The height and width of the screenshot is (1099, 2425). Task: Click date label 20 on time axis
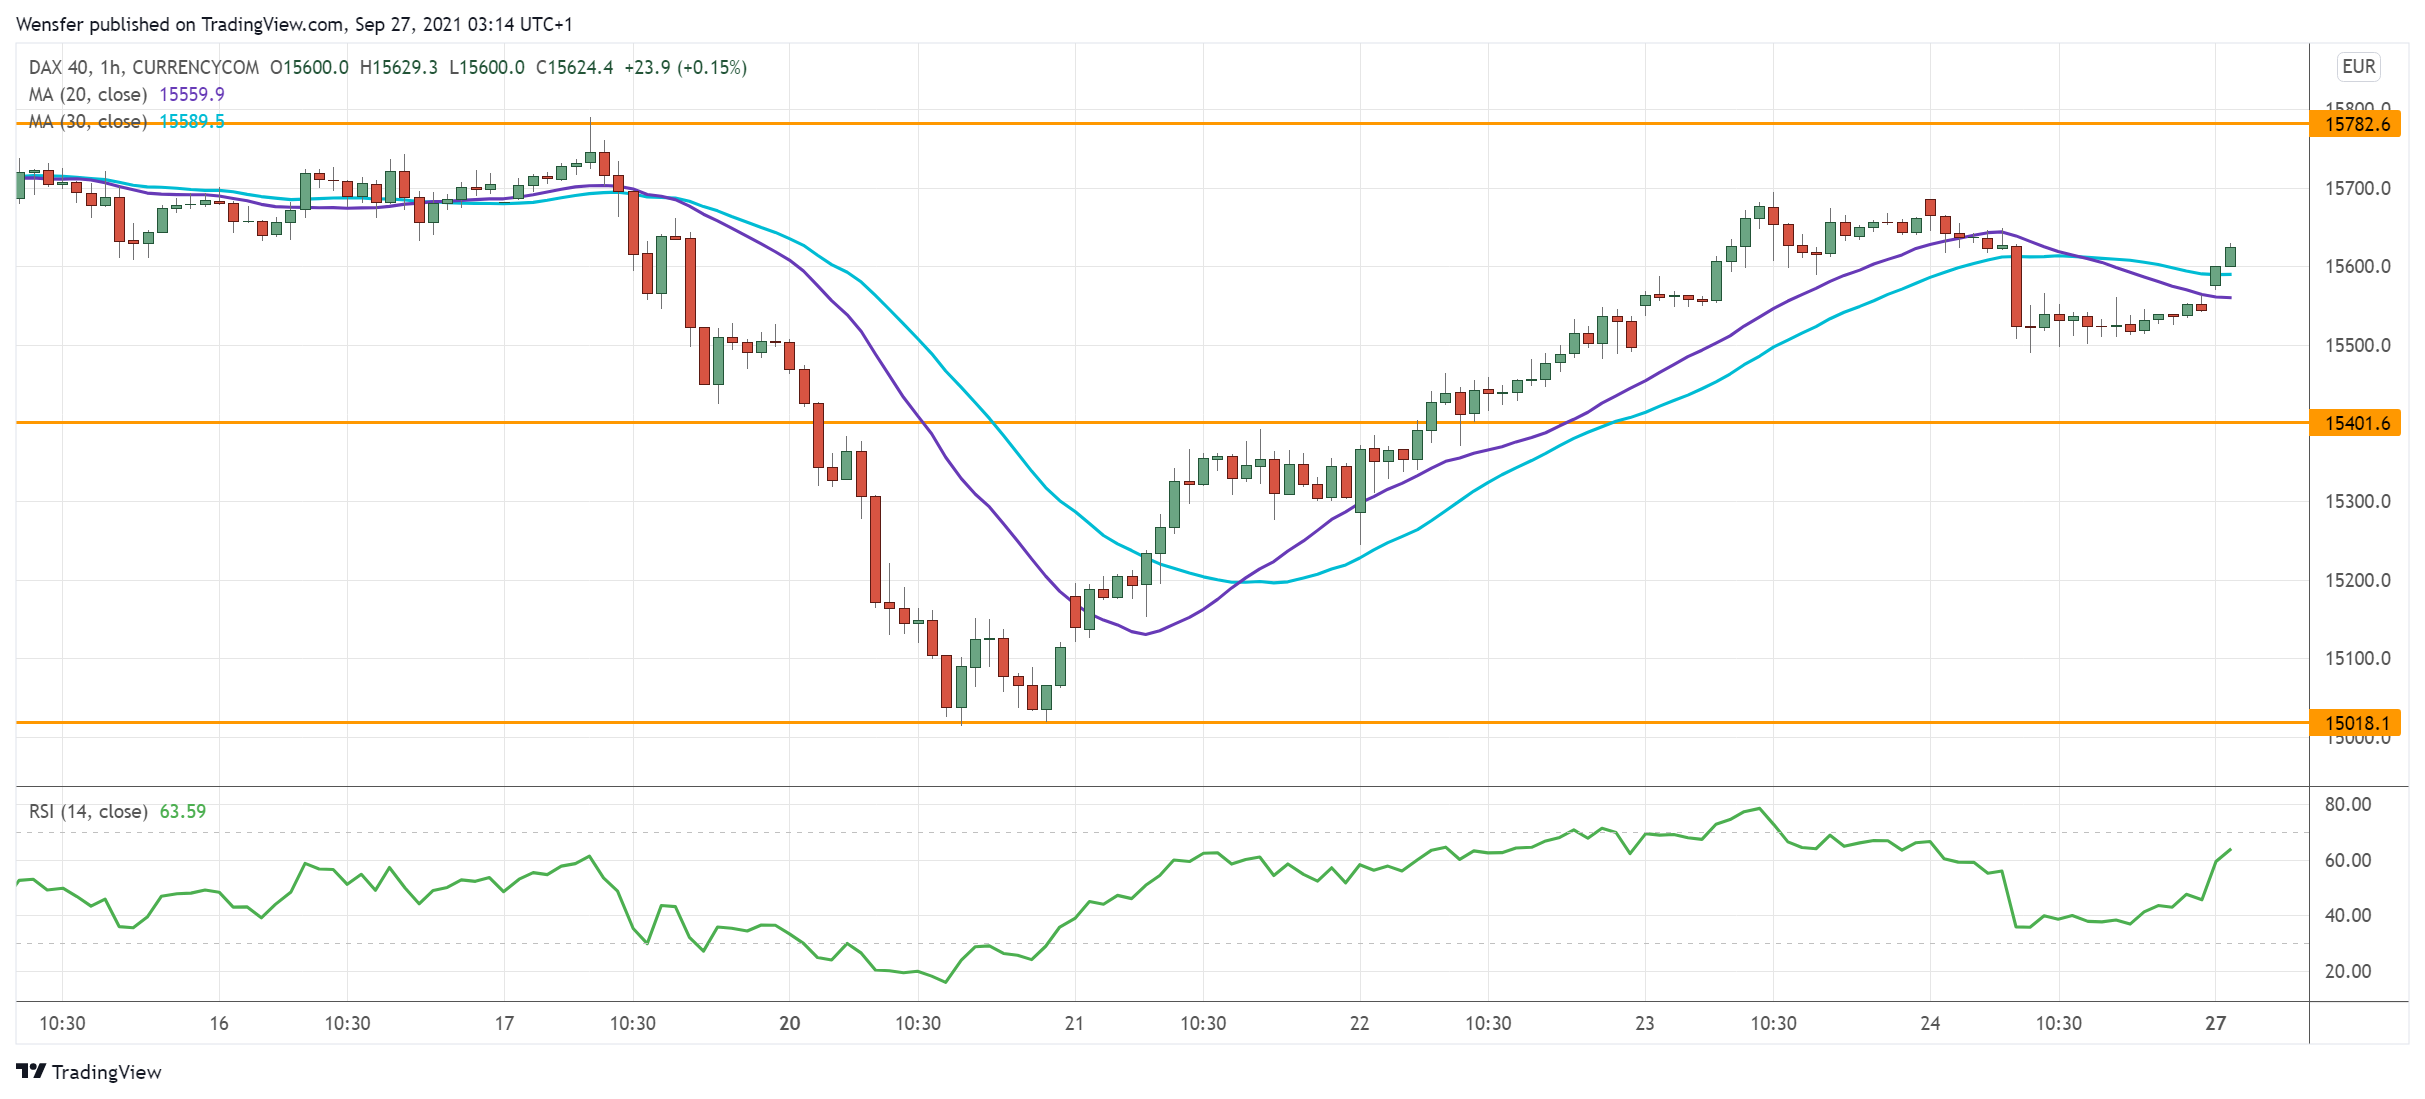789,1023
